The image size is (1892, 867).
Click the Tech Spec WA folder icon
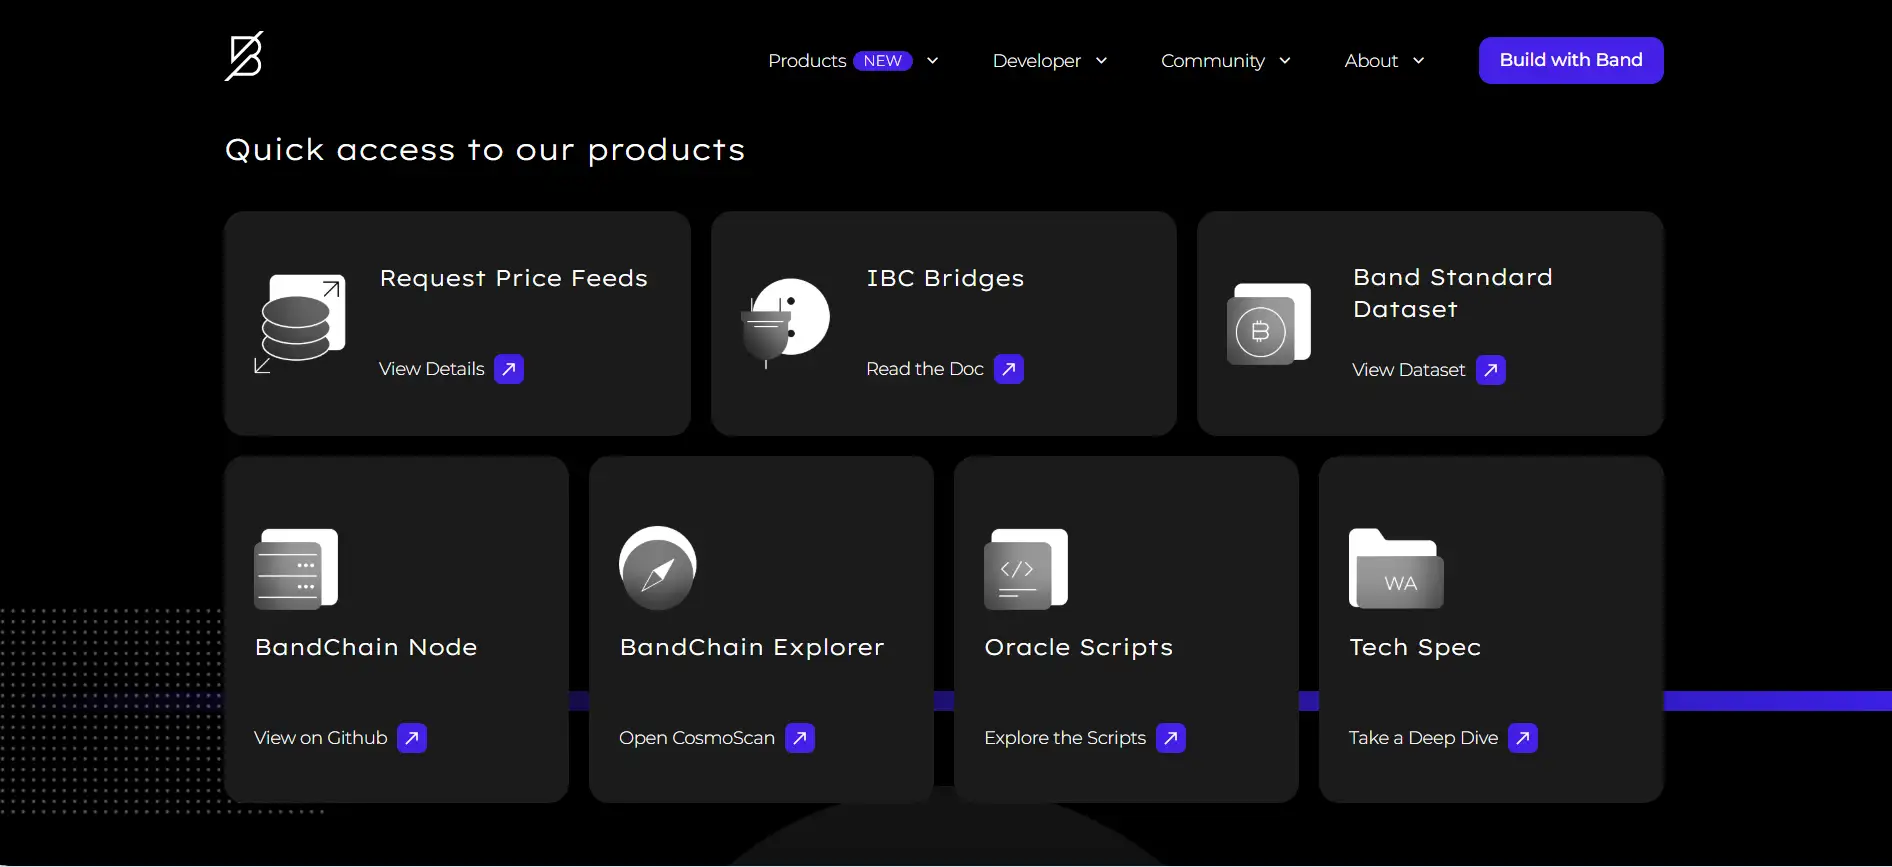click(x=1396, y=569)
